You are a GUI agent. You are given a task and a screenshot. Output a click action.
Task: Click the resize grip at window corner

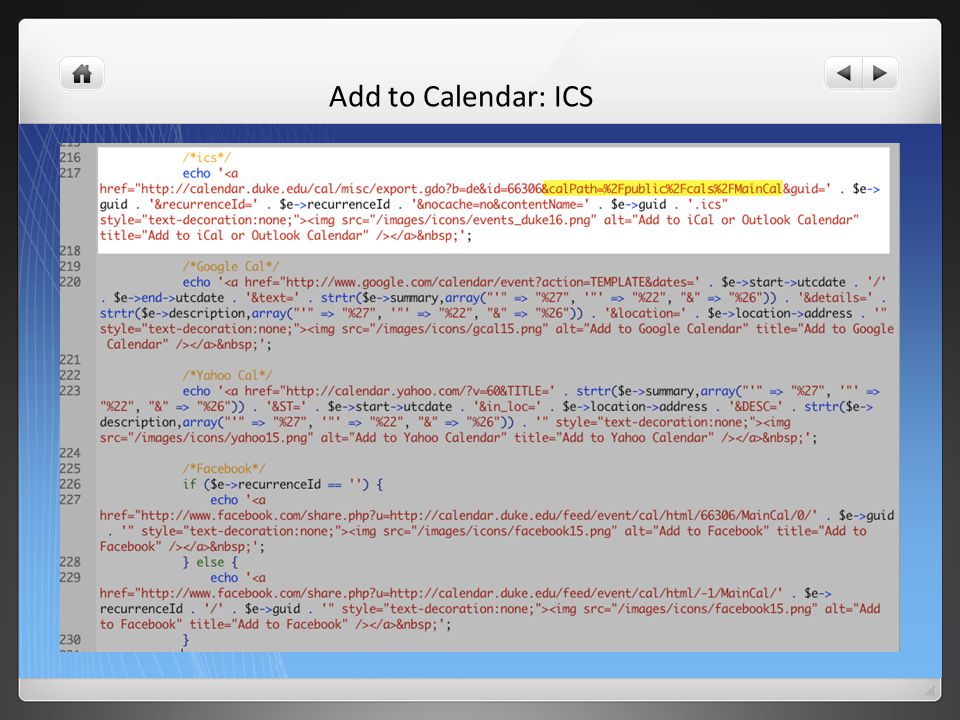click(x=930, y=690)
